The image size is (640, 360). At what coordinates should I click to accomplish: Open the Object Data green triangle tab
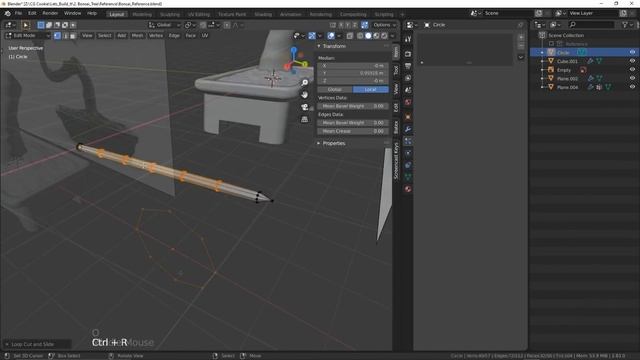[x=408, y=177]
